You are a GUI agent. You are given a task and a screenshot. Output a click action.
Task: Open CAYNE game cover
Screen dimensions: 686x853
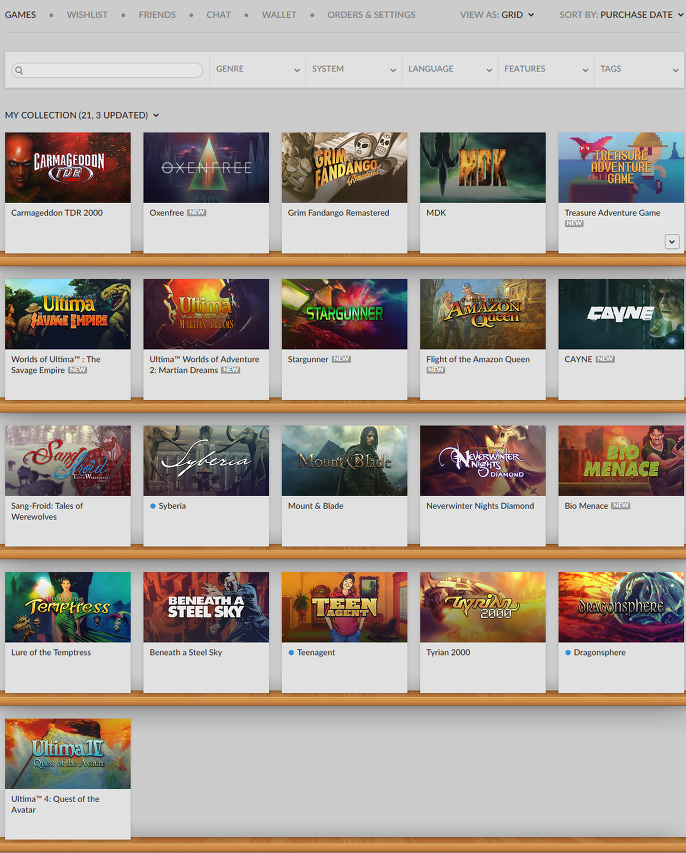point(621,314)
